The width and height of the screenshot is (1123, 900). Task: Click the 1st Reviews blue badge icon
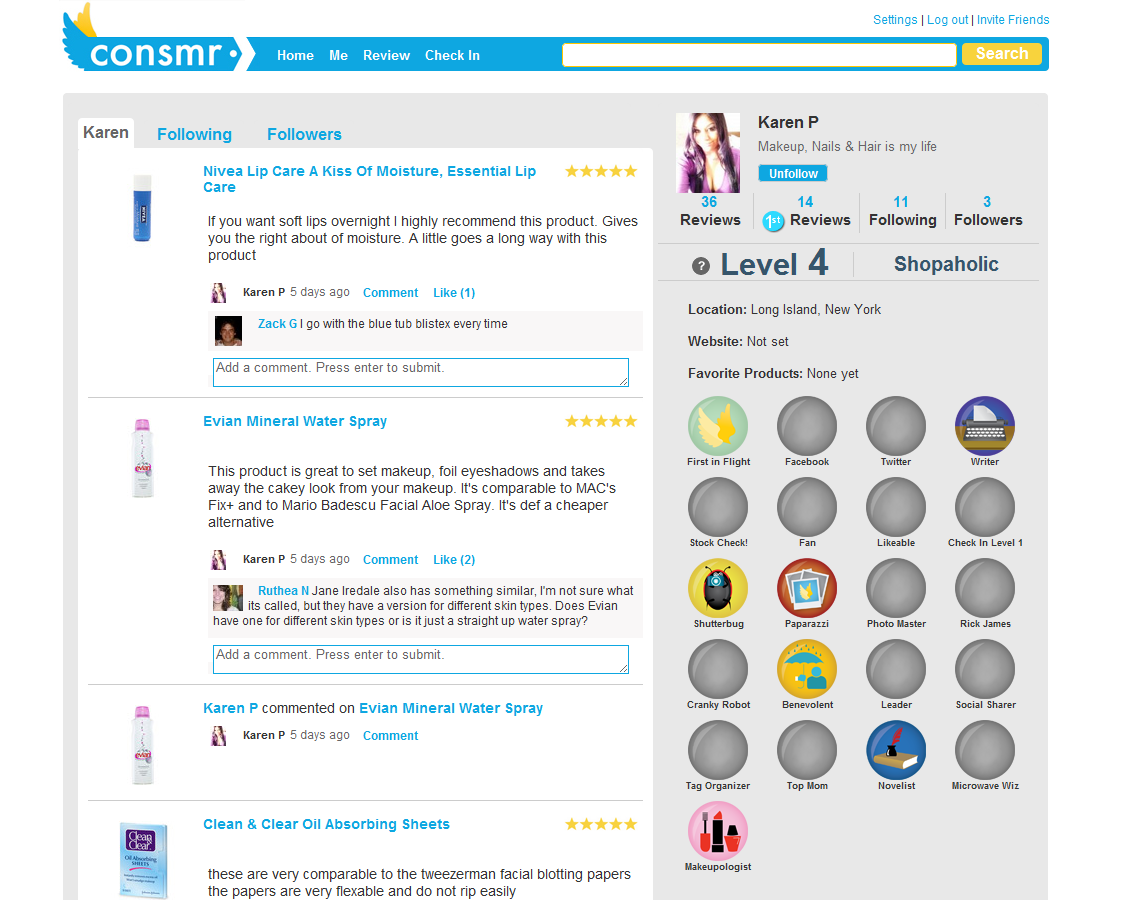(773, 221)
